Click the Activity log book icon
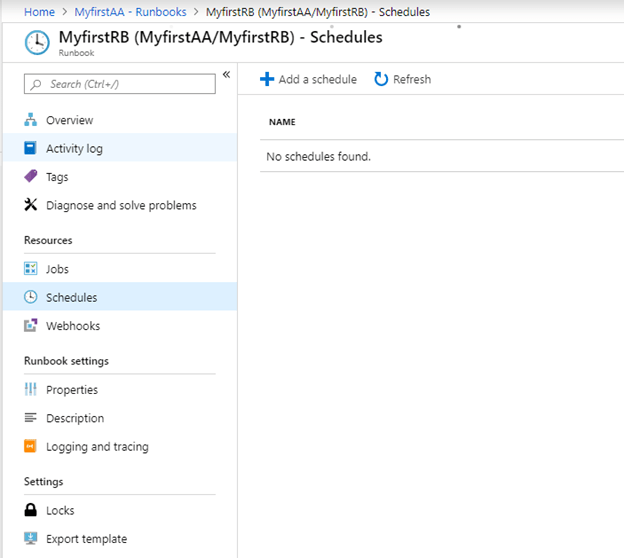Viewport: 624px width, 558px height. pyautogui.click(x=30, y=149)
